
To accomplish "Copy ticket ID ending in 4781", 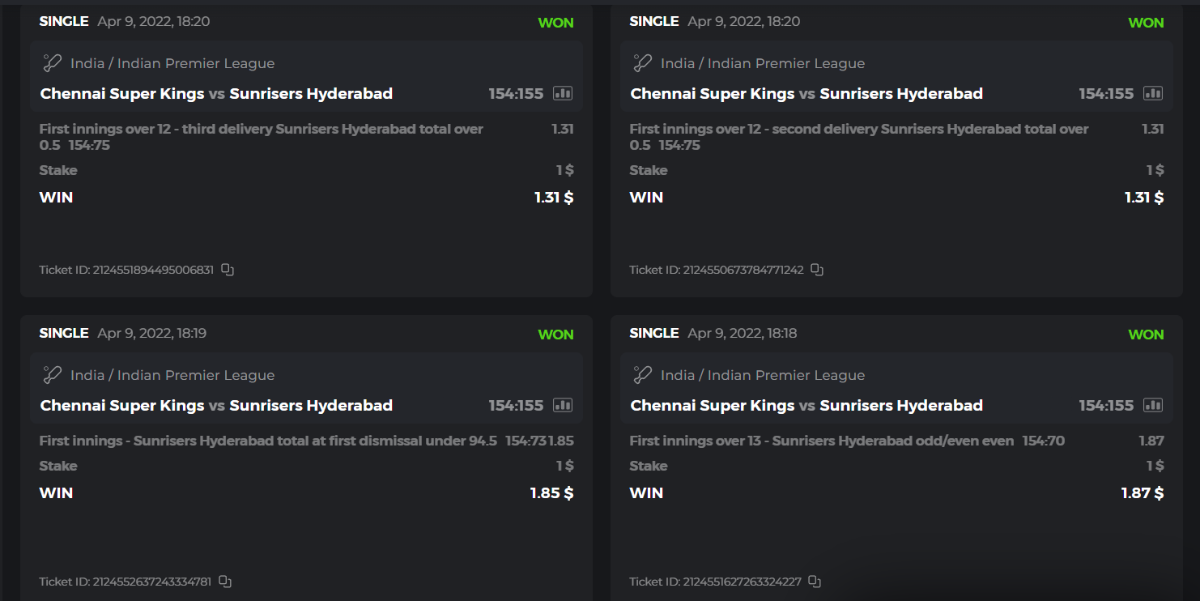I will point(225,582).
